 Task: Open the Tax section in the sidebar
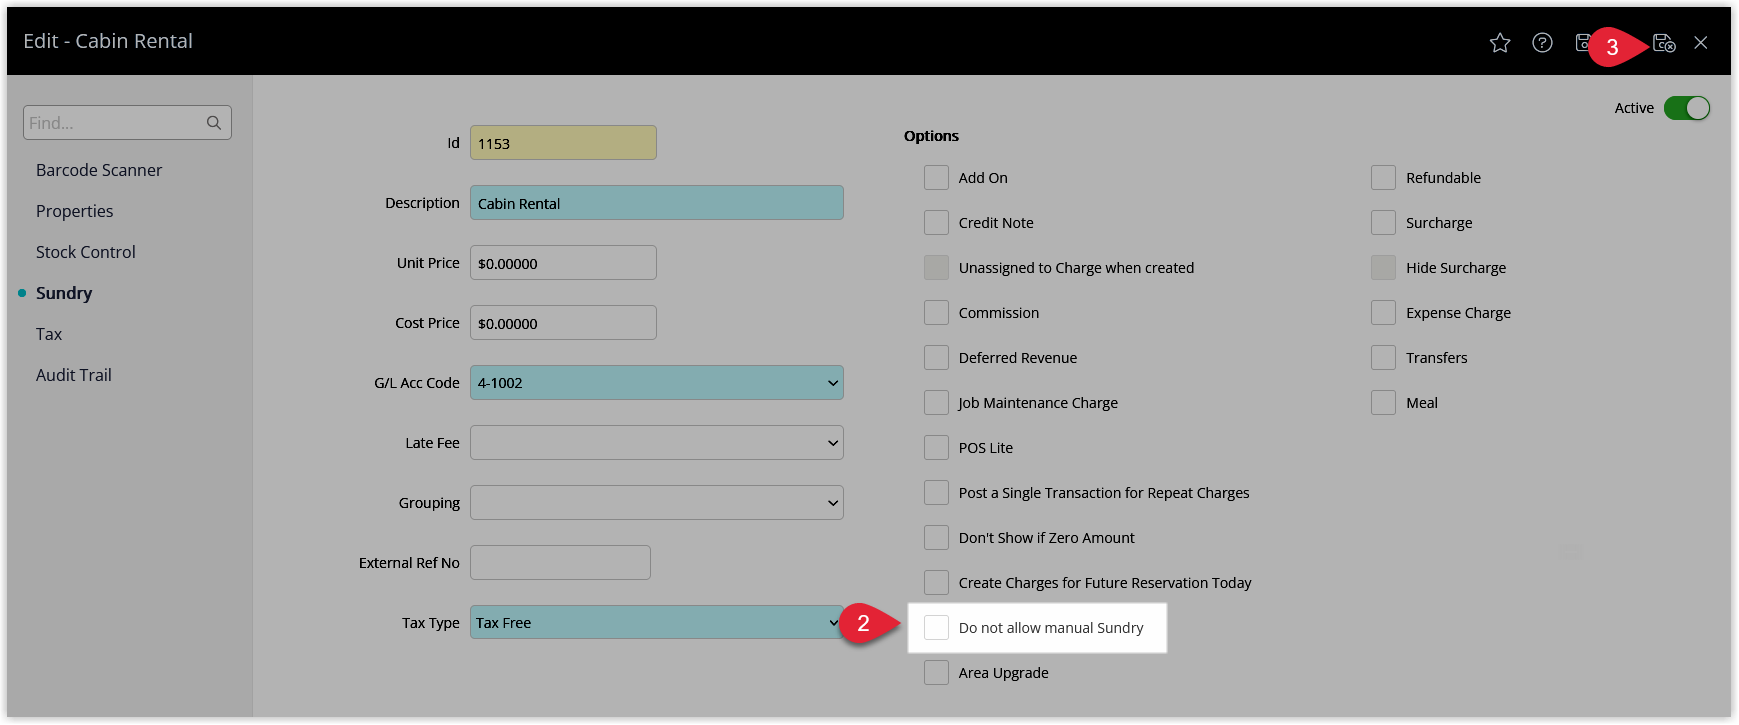click(49, 334)
